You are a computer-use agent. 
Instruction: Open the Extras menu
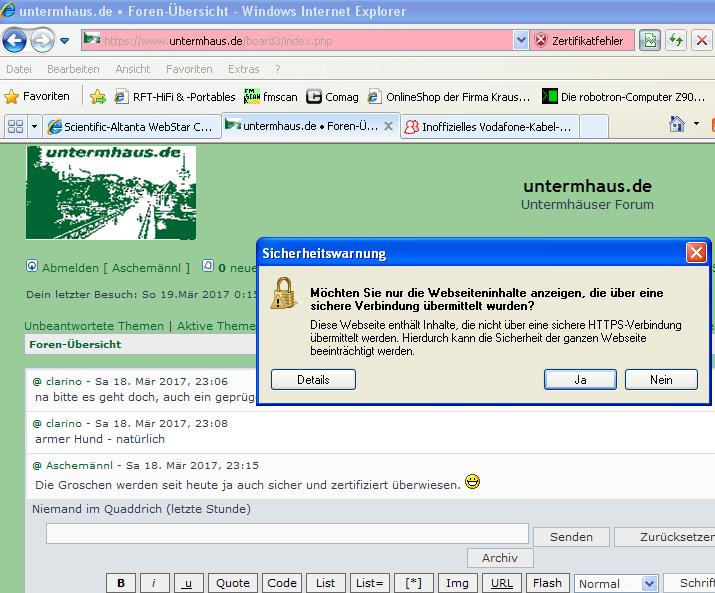tap(243, 69)
